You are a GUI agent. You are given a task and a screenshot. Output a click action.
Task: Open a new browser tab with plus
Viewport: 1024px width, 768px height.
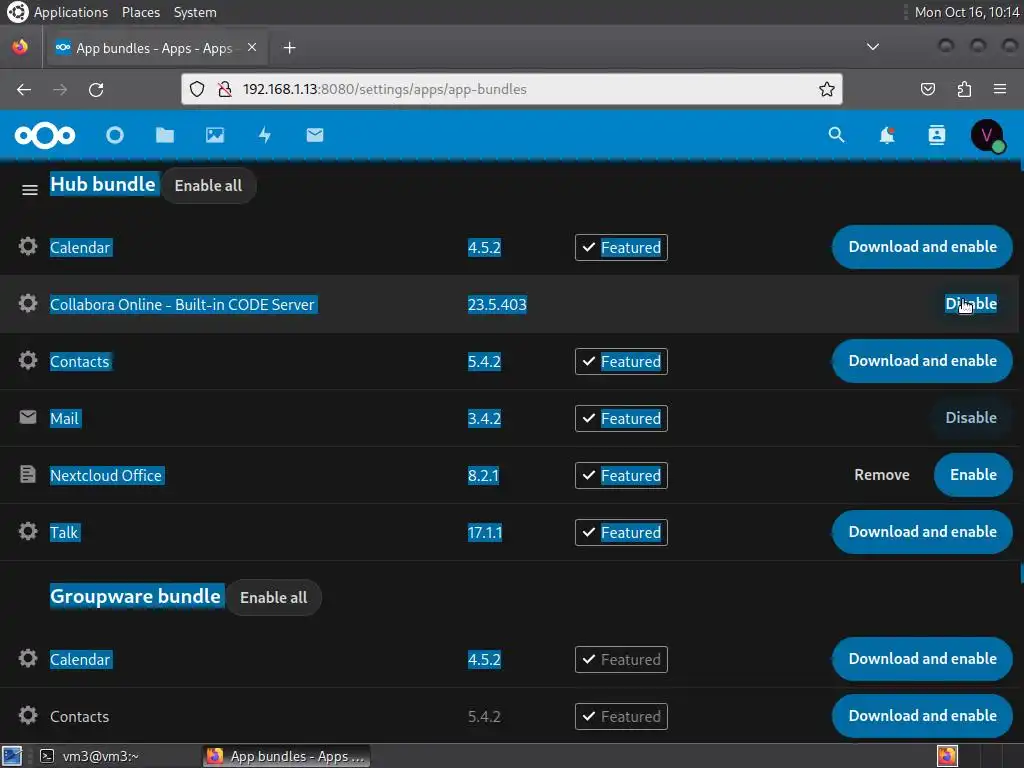[289, 48]
